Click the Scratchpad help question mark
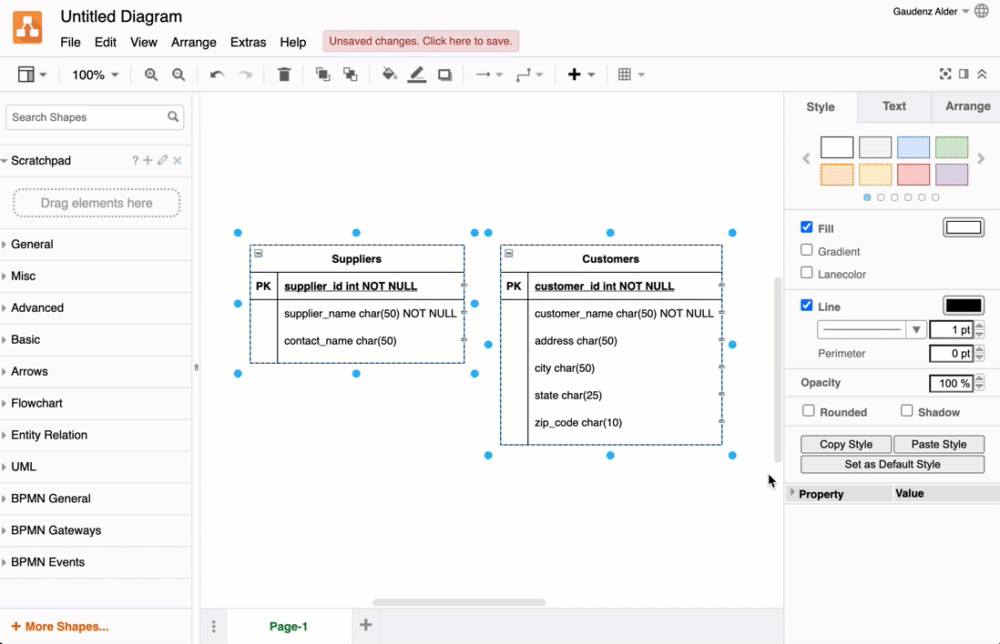1000x644 pixels. (135, 161)
